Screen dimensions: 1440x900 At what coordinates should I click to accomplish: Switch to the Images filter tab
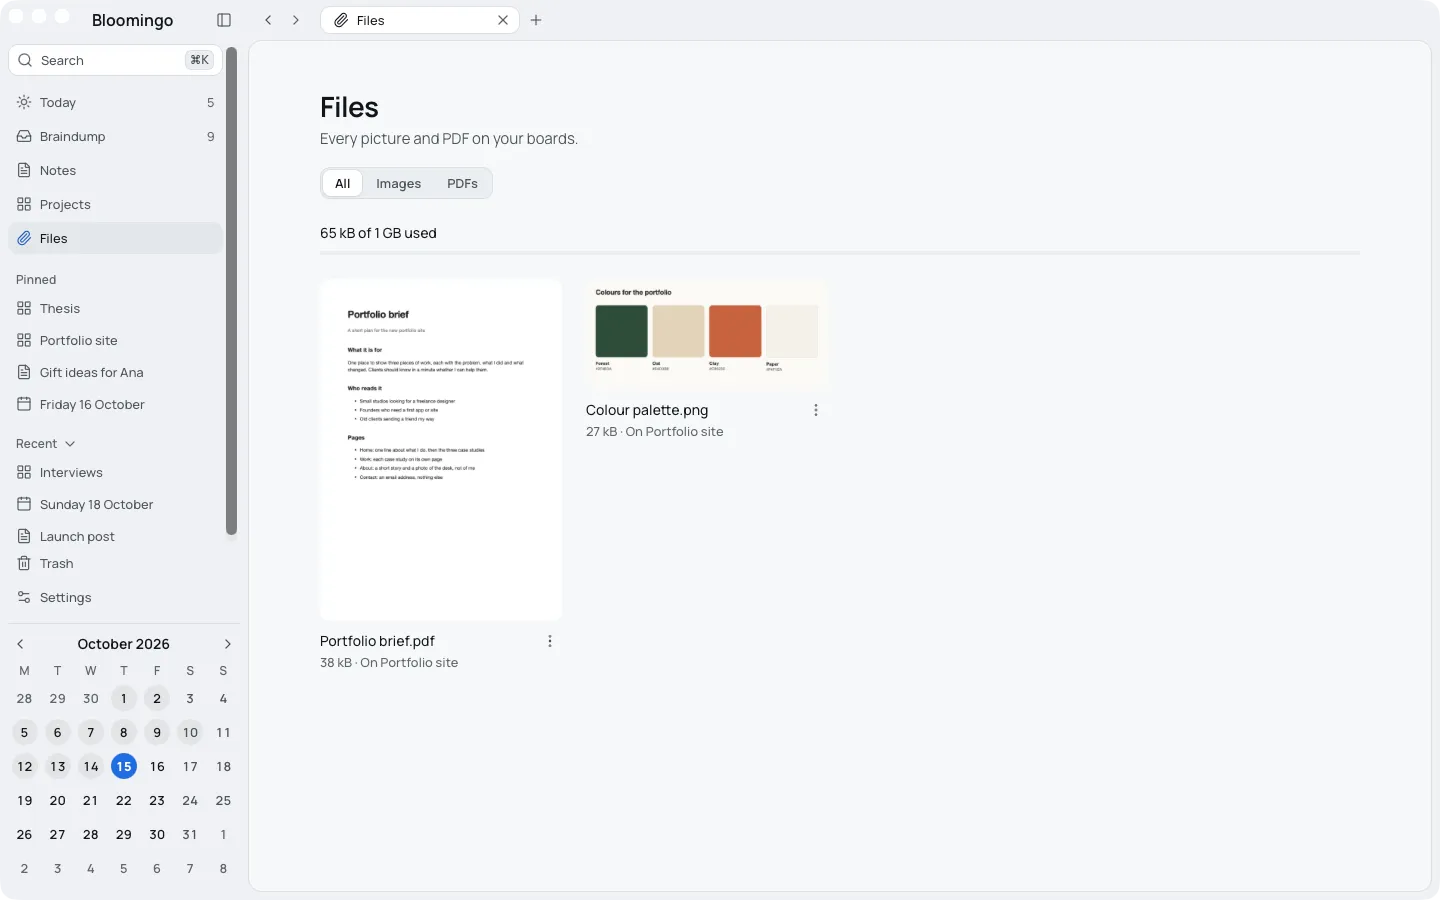[x=398, y=183]
